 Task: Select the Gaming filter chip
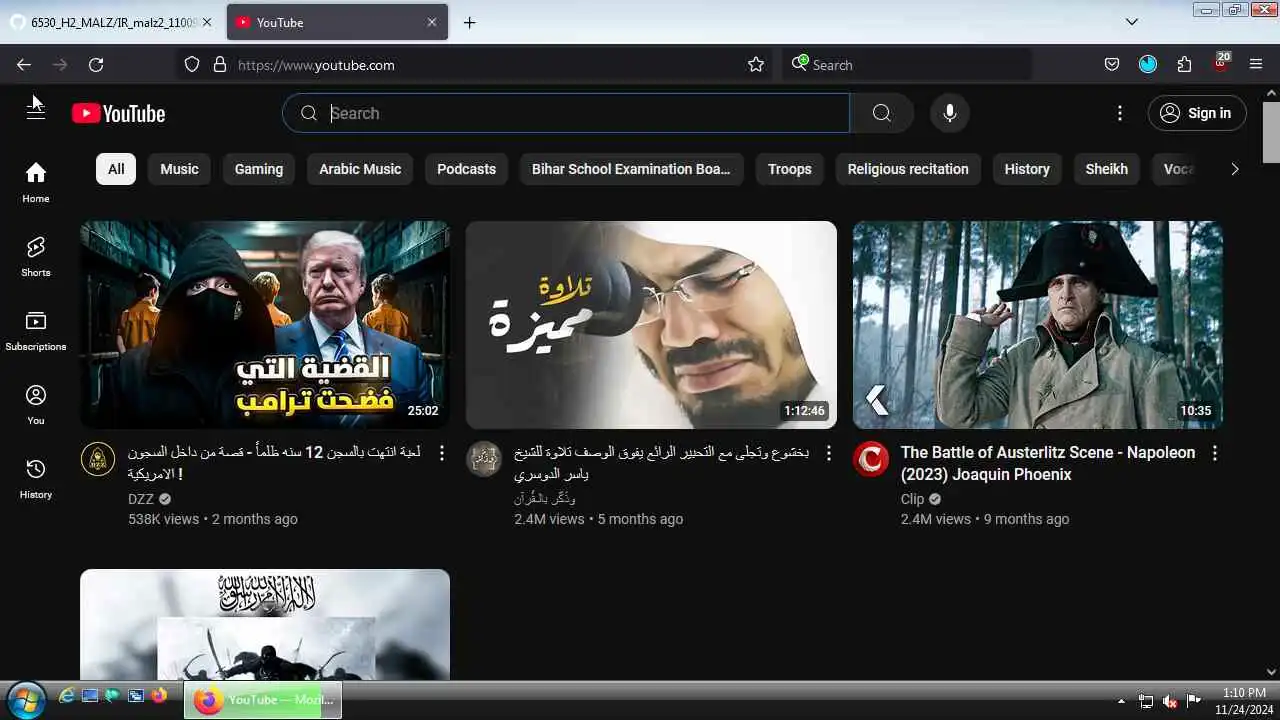(259, 169)
